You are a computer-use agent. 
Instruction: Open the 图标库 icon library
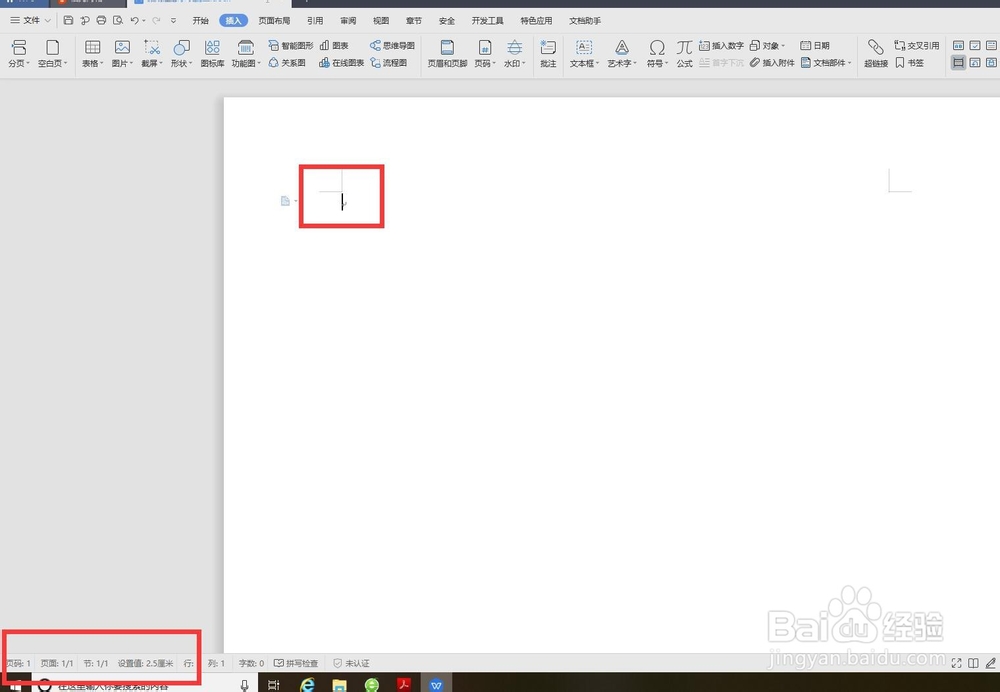pos(212,53)
